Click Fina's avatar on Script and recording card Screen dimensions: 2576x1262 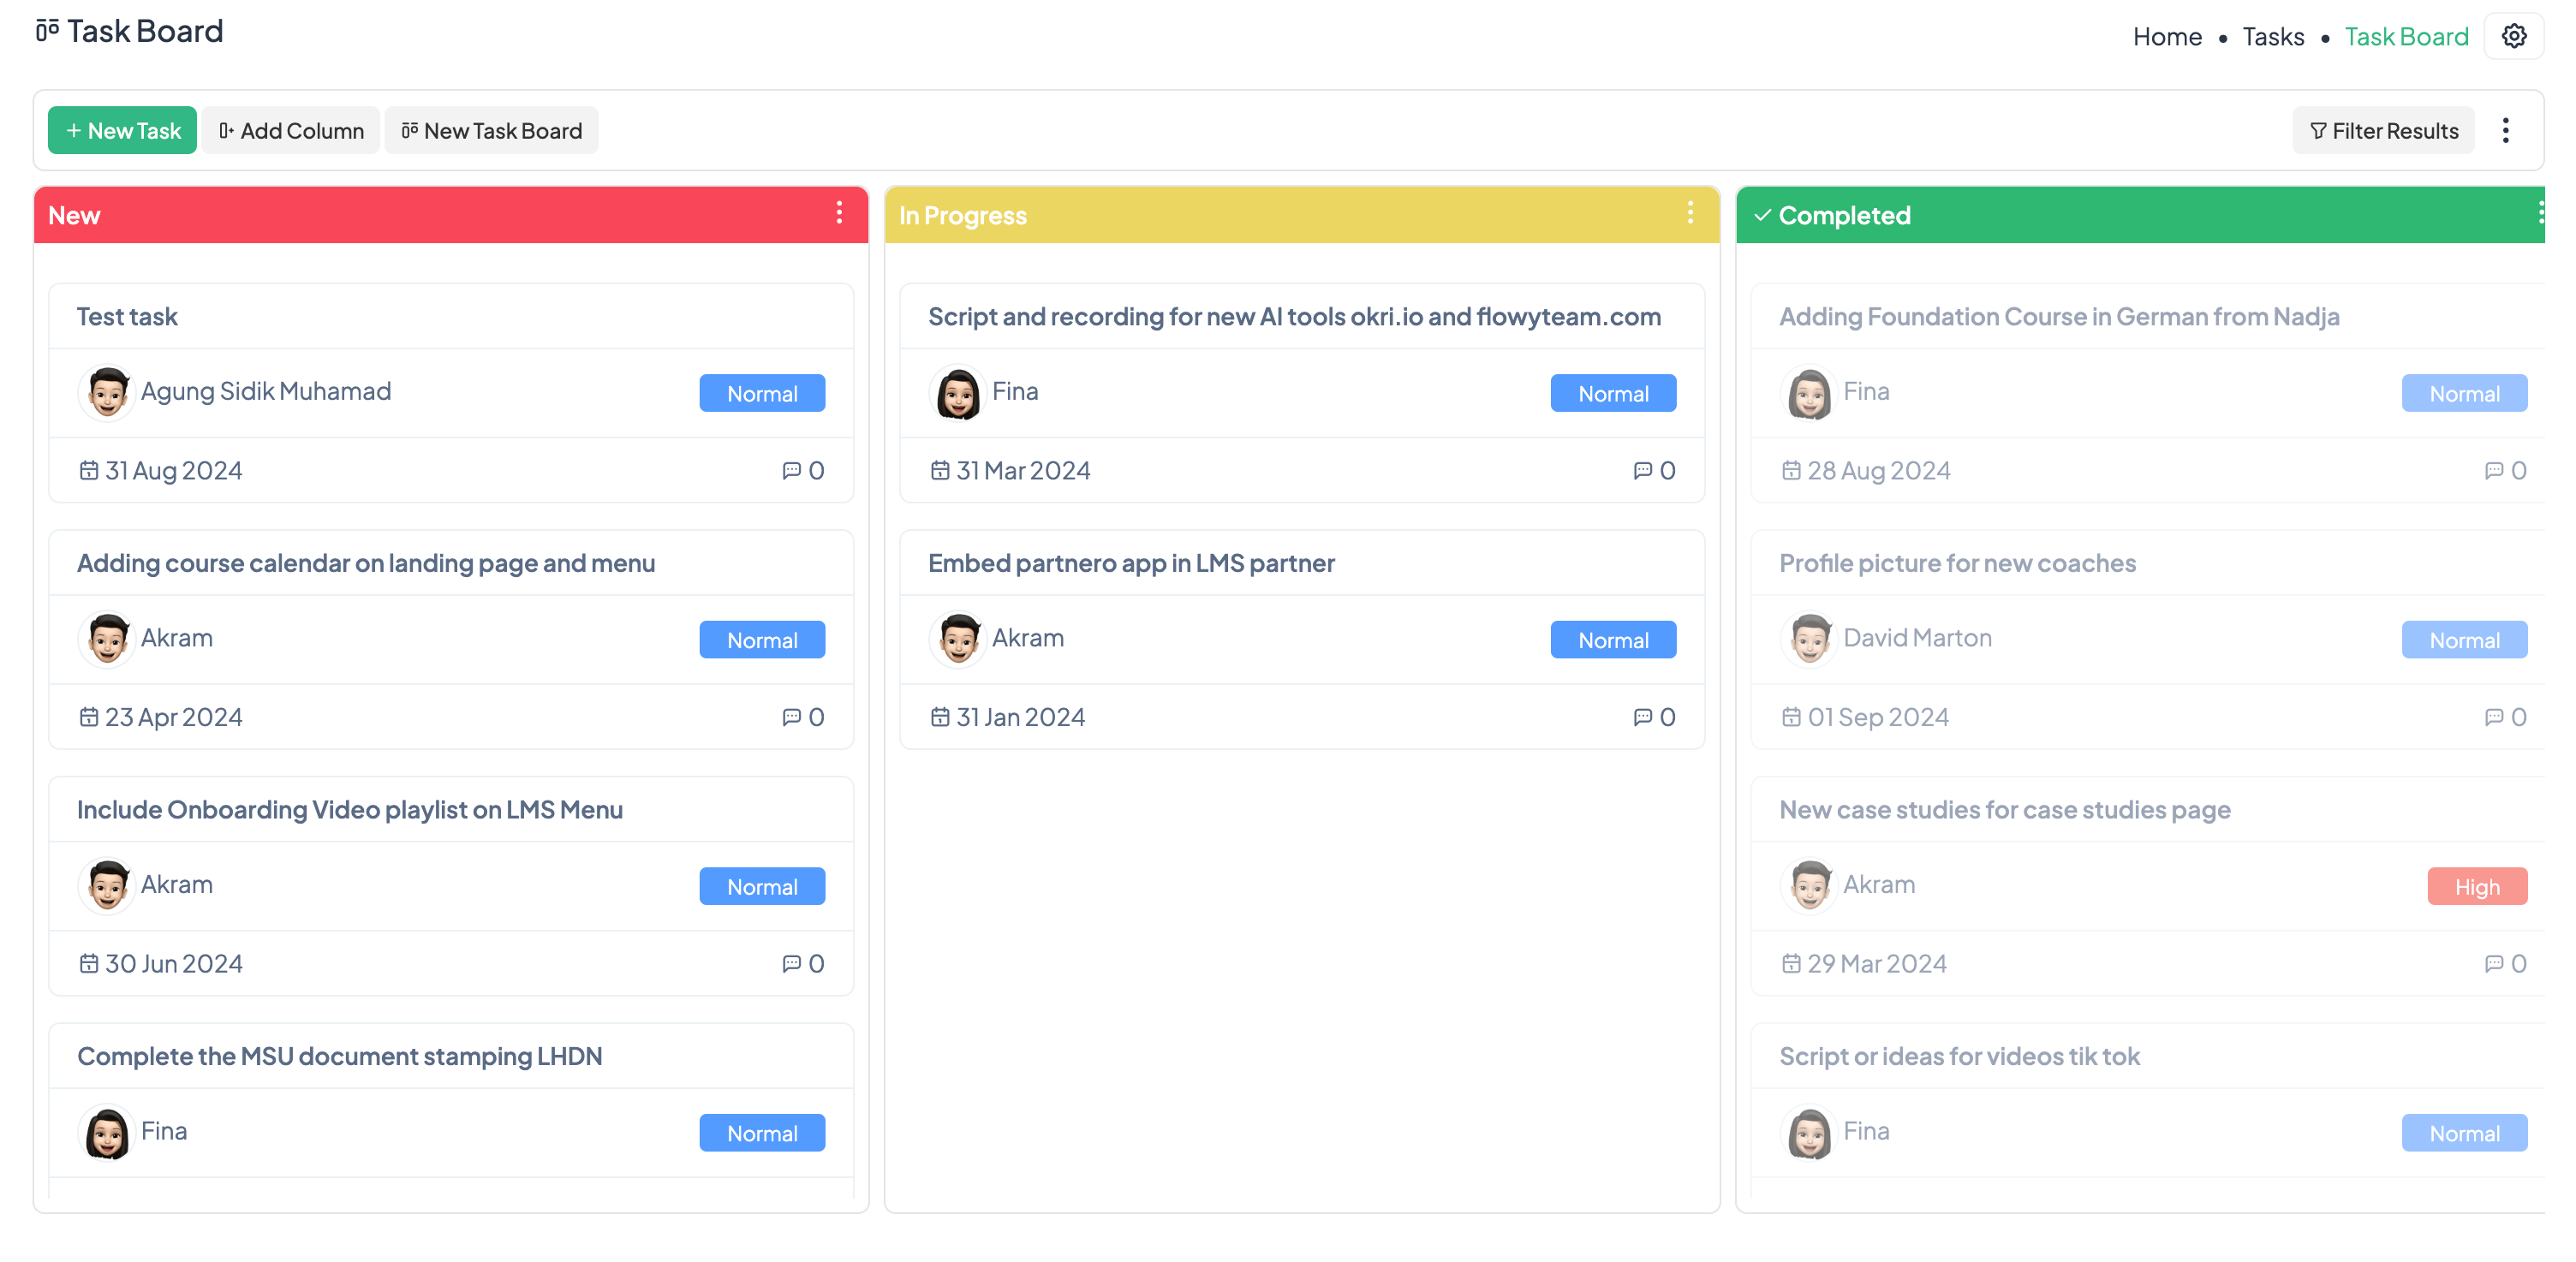tap(958, 392)
